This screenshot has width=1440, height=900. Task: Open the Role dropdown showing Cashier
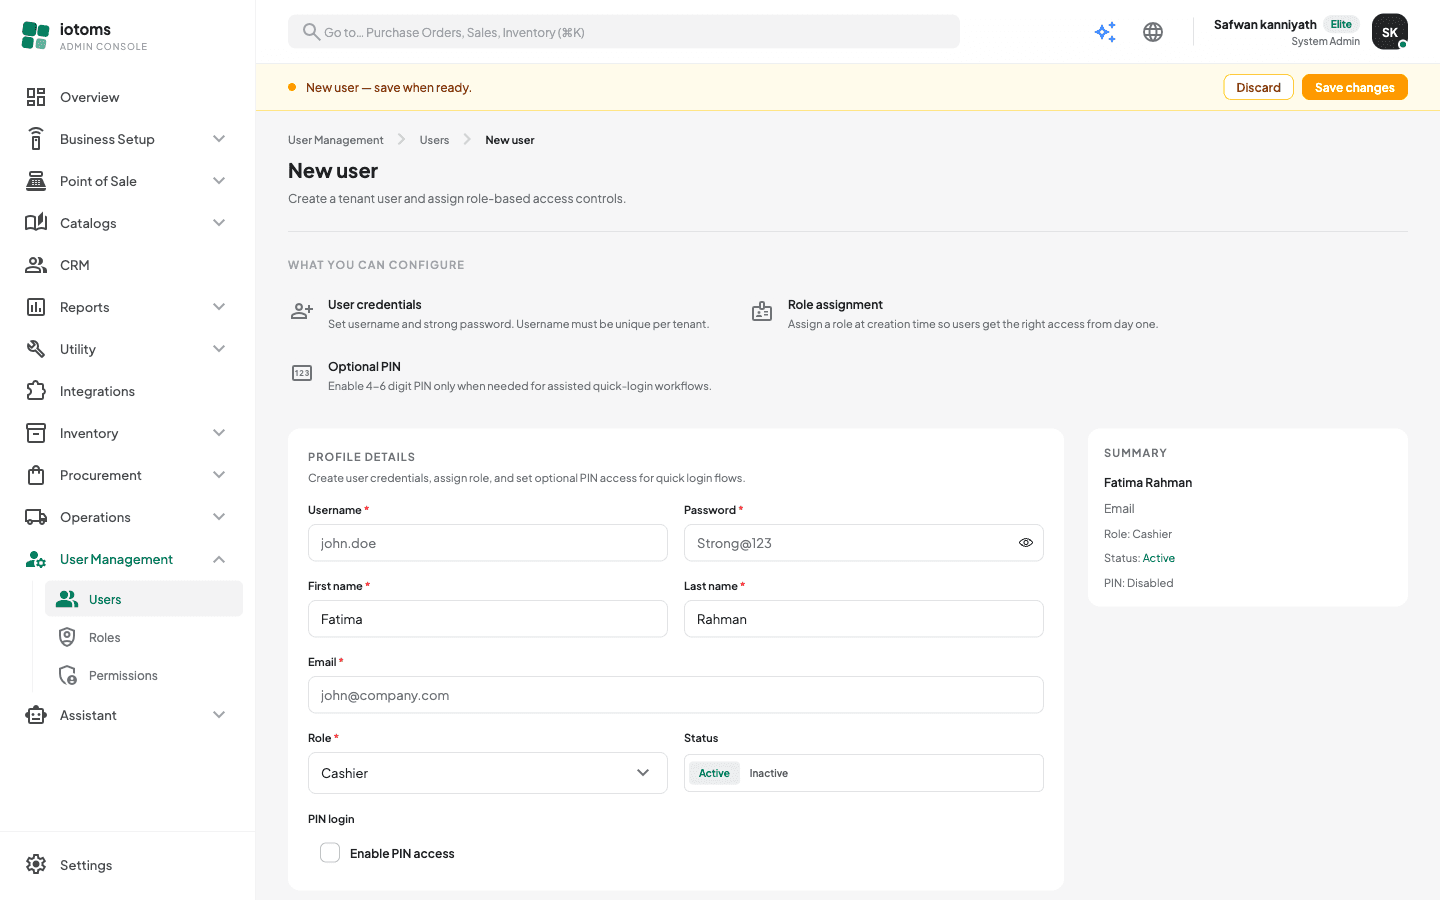pos(488,773)
